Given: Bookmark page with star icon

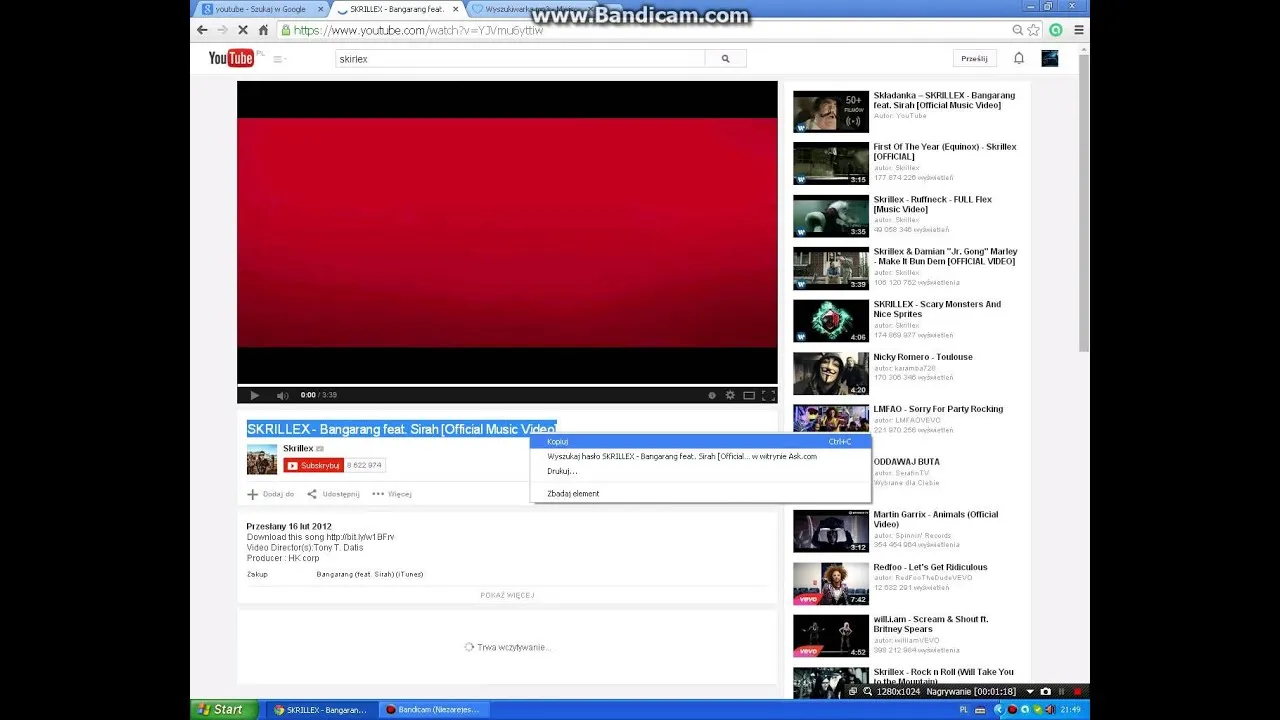Looking at the screenshot, I should (x=1034, y=30).
